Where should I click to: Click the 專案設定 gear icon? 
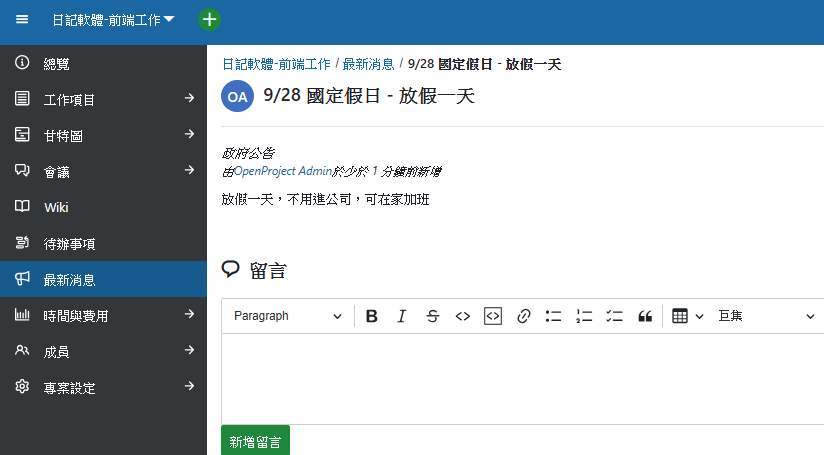pyautogui.click(x=22, y=386)
